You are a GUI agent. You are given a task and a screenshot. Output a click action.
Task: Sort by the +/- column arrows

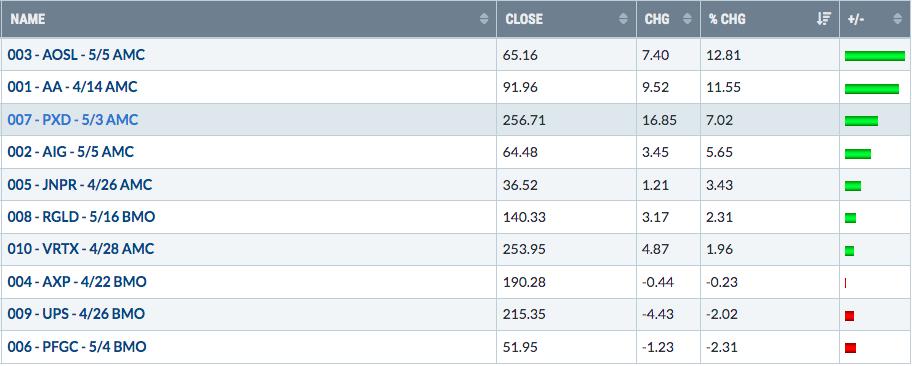point(897,19)
